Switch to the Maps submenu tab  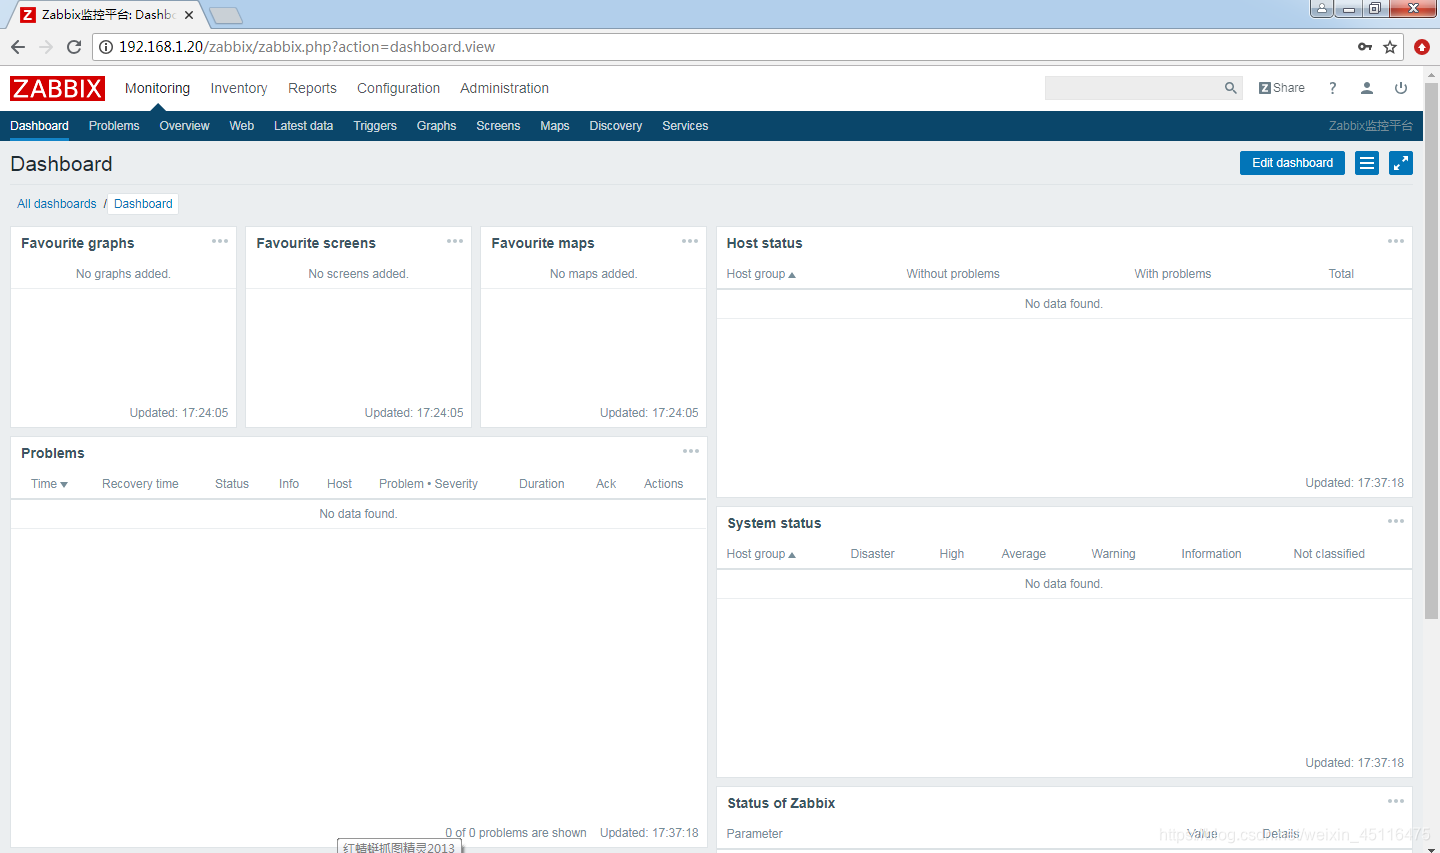pyautogui.click(x=555, y=126)
